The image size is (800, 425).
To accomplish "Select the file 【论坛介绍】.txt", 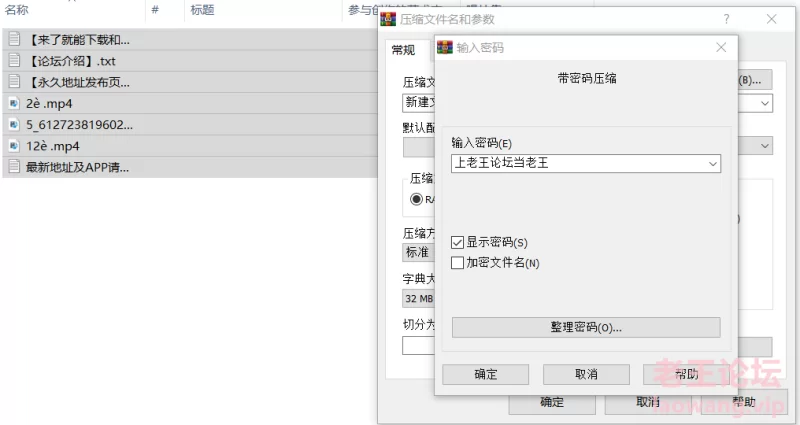I will [x=190, y=61].
